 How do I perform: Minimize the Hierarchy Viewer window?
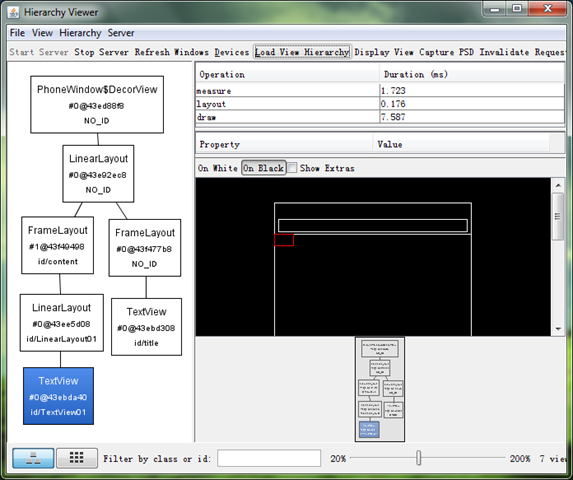495,9
